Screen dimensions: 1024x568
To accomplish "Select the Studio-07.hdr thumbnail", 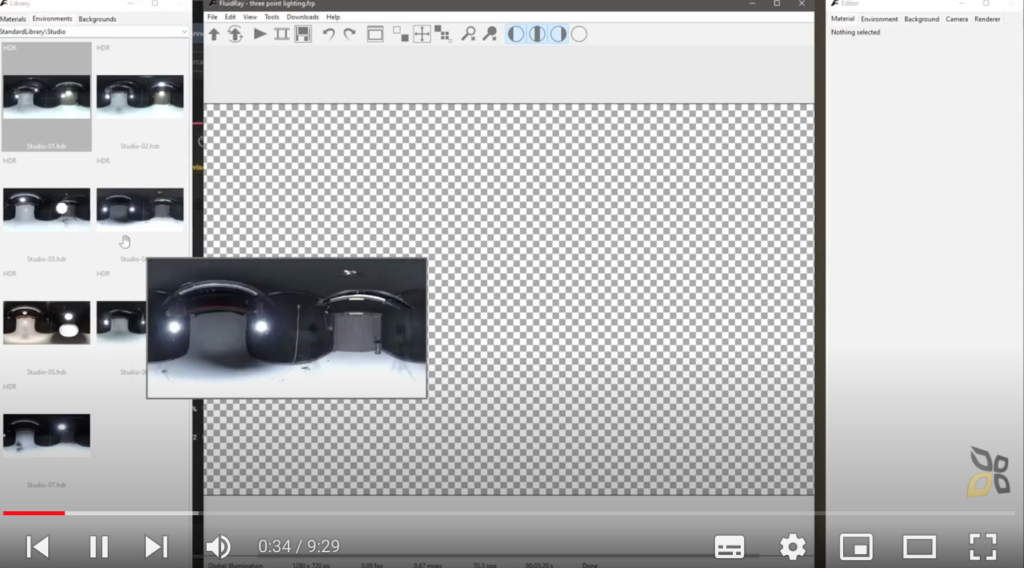I will tap(46, 435).
